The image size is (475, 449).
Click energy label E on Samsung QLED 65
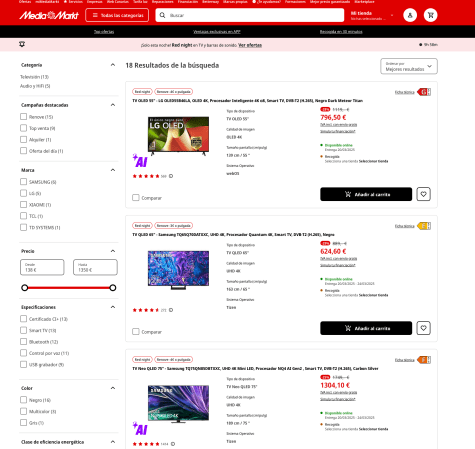click(x=424, y=226)
